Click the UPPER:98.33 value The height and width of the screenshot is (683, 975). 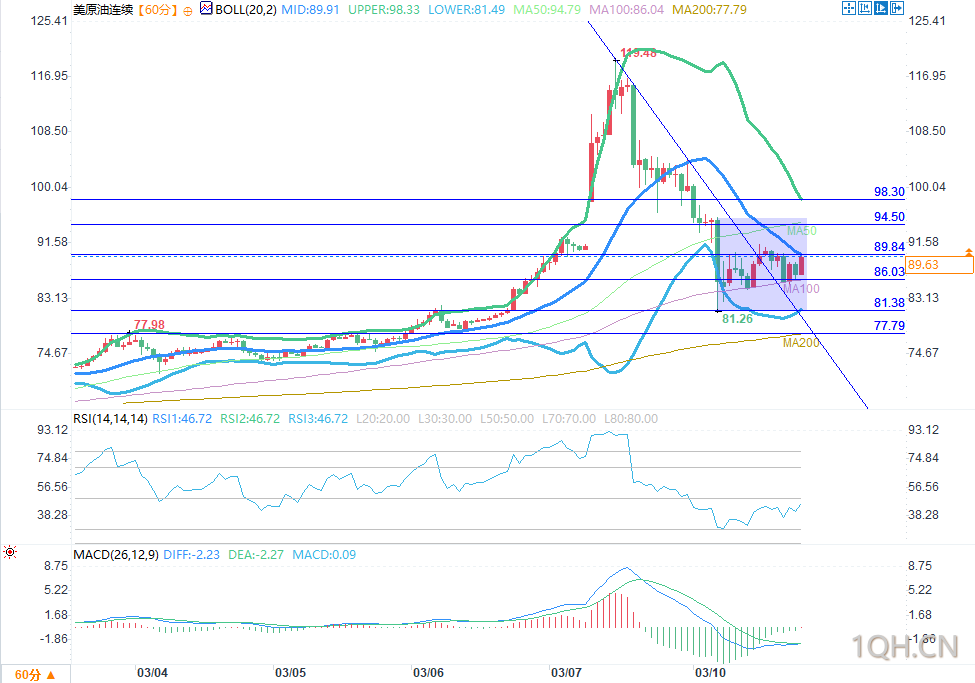384,10
